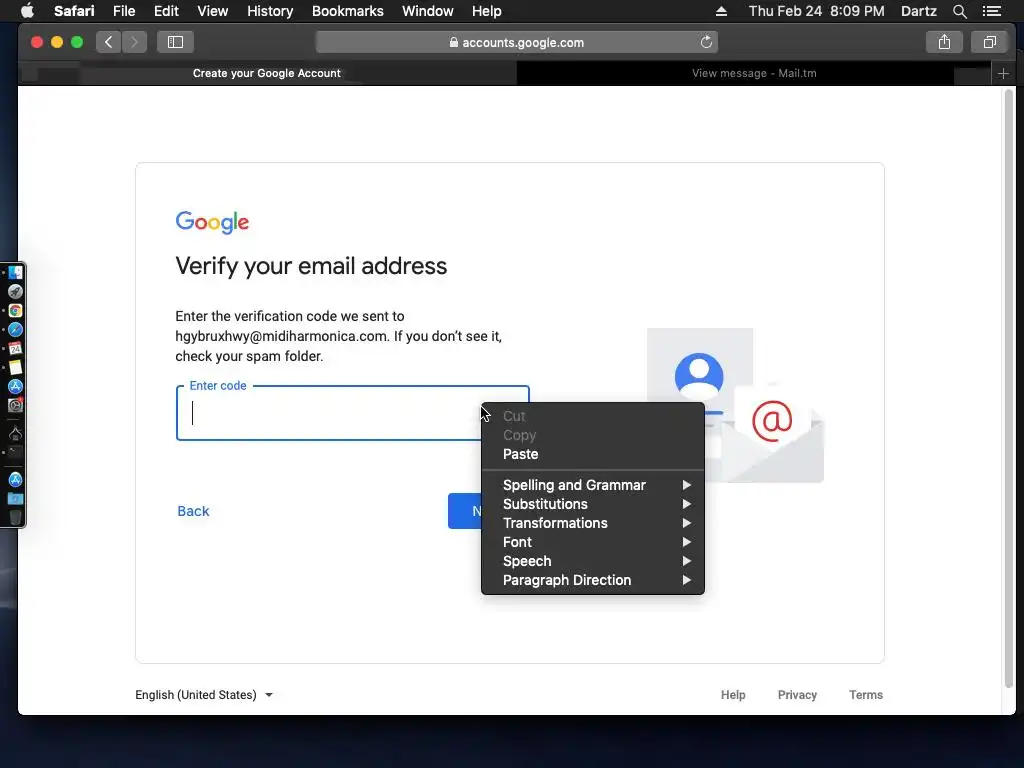Open the Window menu

428,11
